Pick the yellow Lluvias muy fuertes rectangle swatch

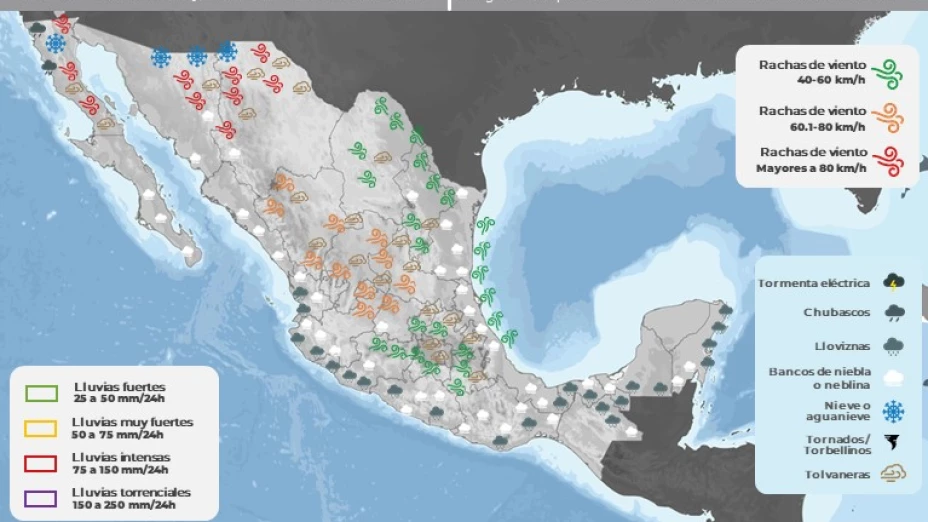click(40, 428)
